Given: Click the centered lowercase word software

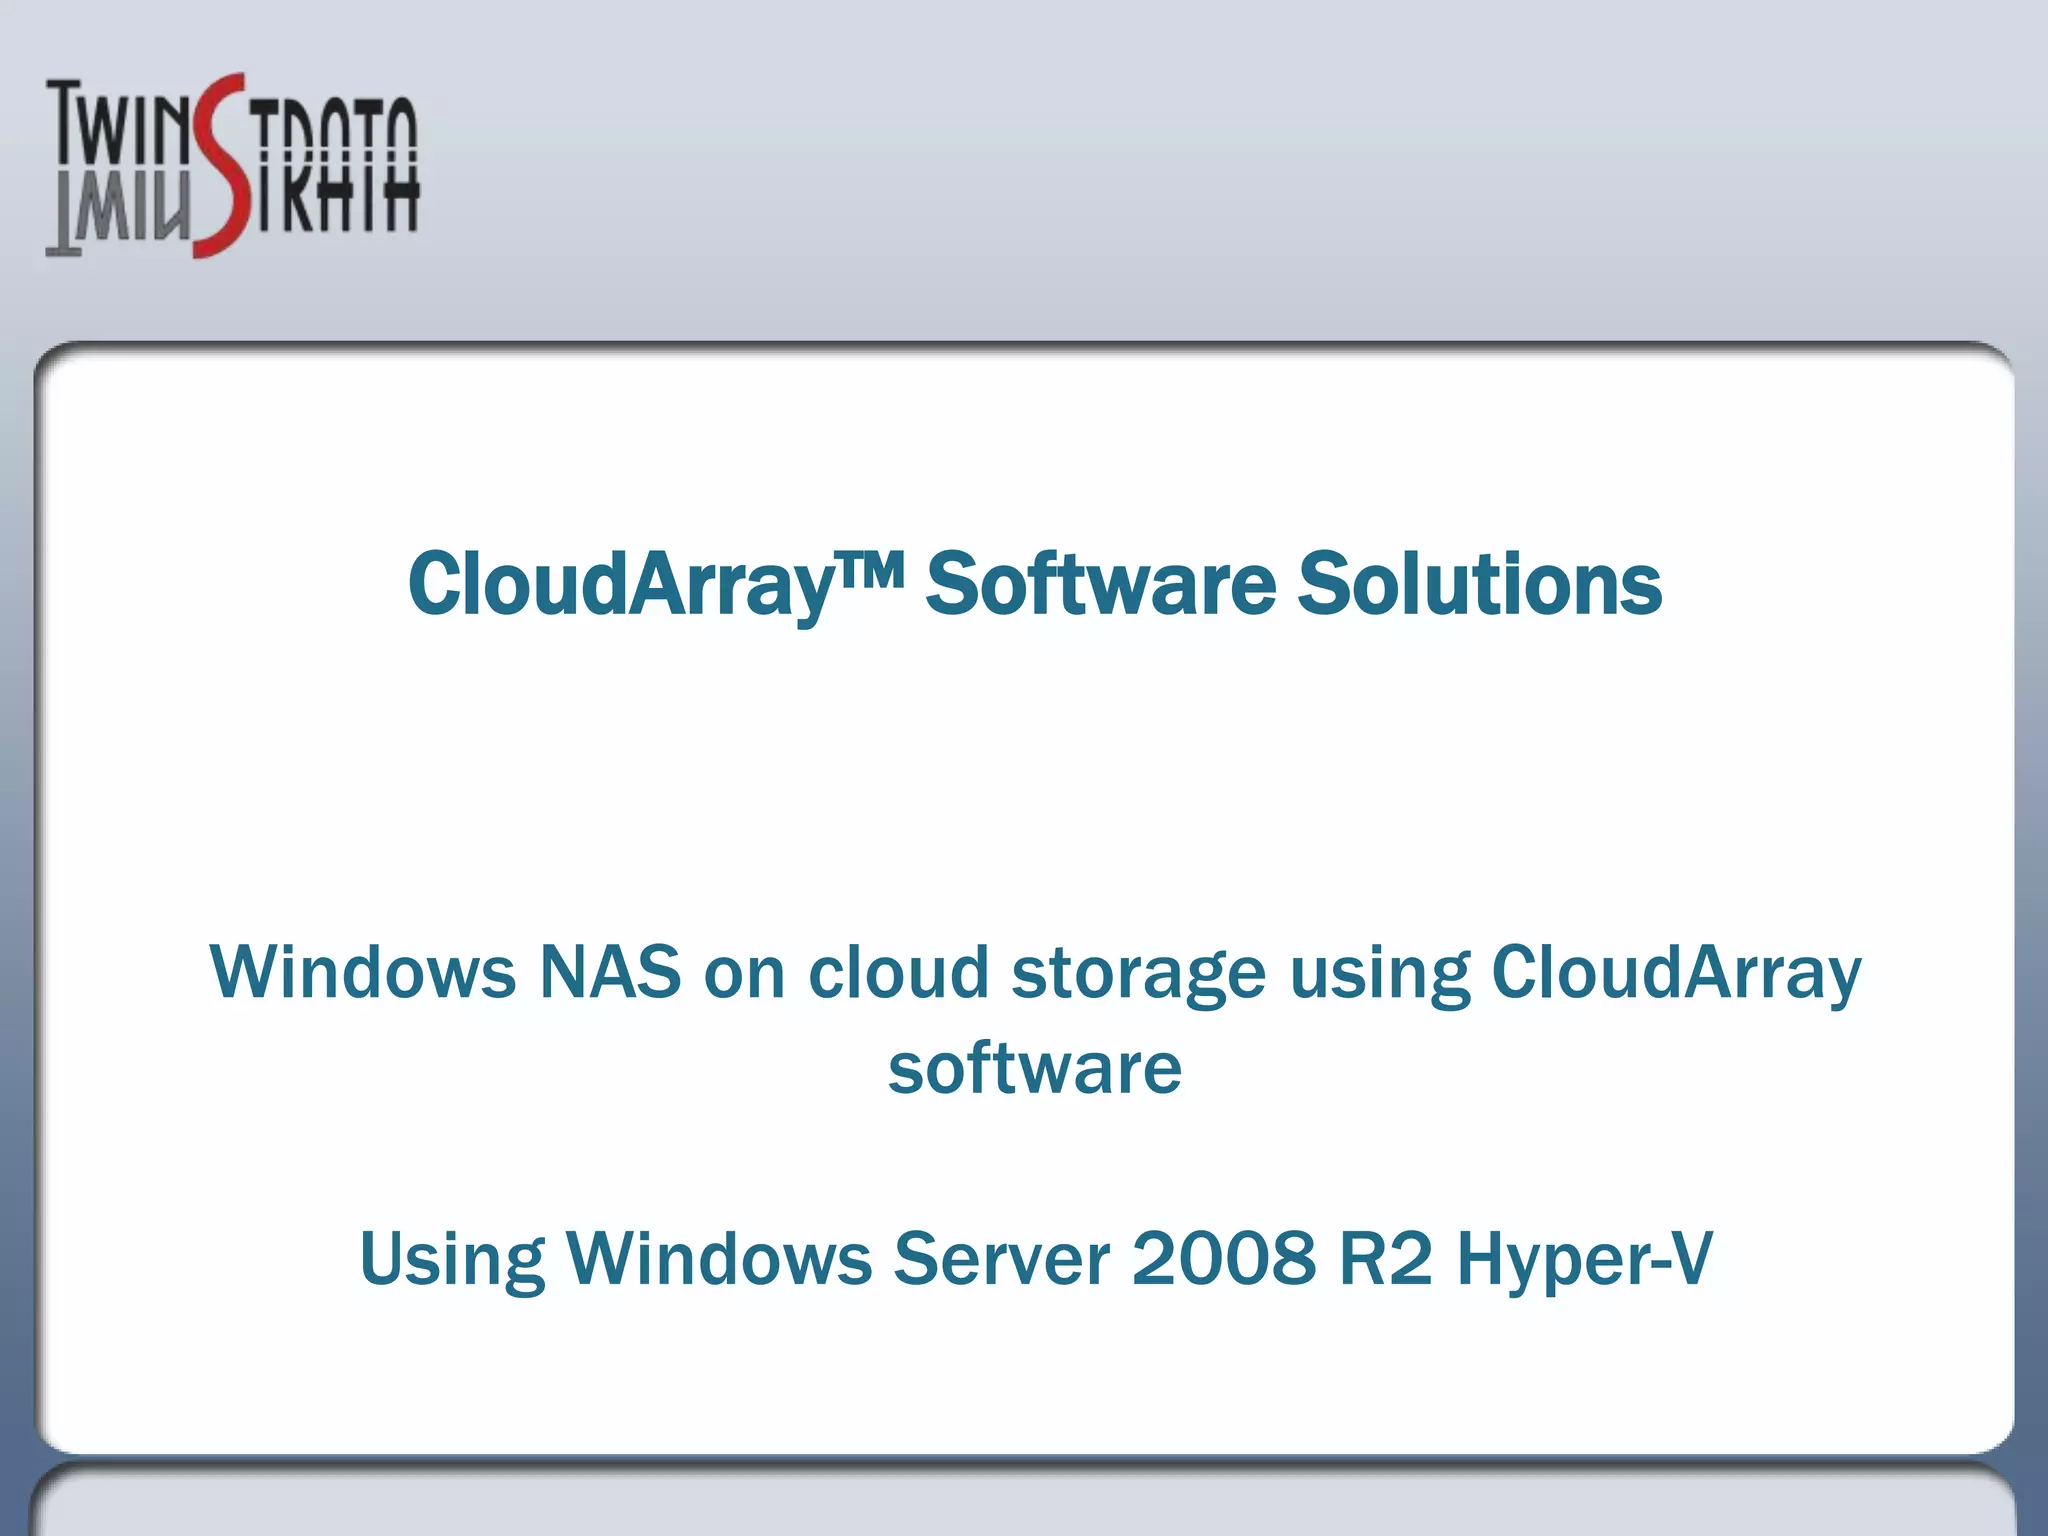Looking at the screenshot, I should (x=1035, y=1068).
